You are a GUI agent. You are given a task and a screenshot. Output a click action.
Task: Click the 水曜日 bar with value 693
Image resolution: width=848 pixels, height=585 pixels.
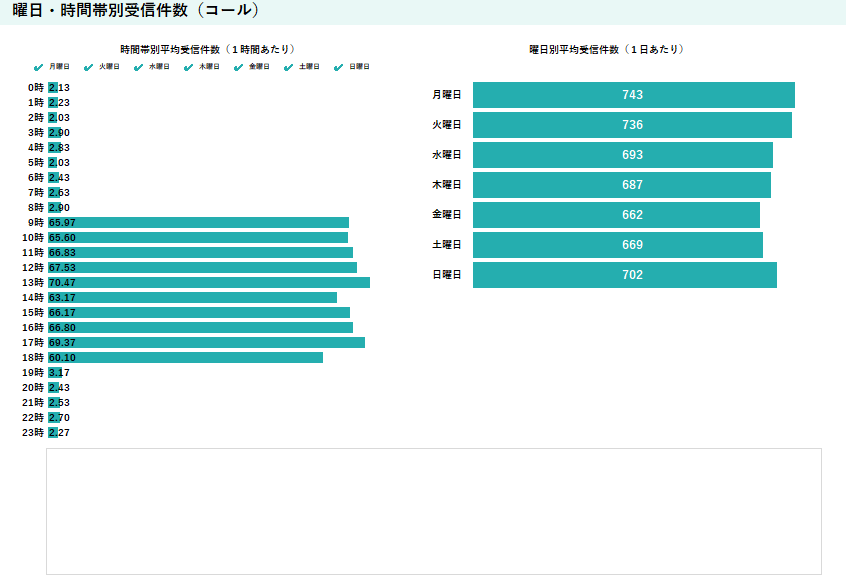point(622,155)
